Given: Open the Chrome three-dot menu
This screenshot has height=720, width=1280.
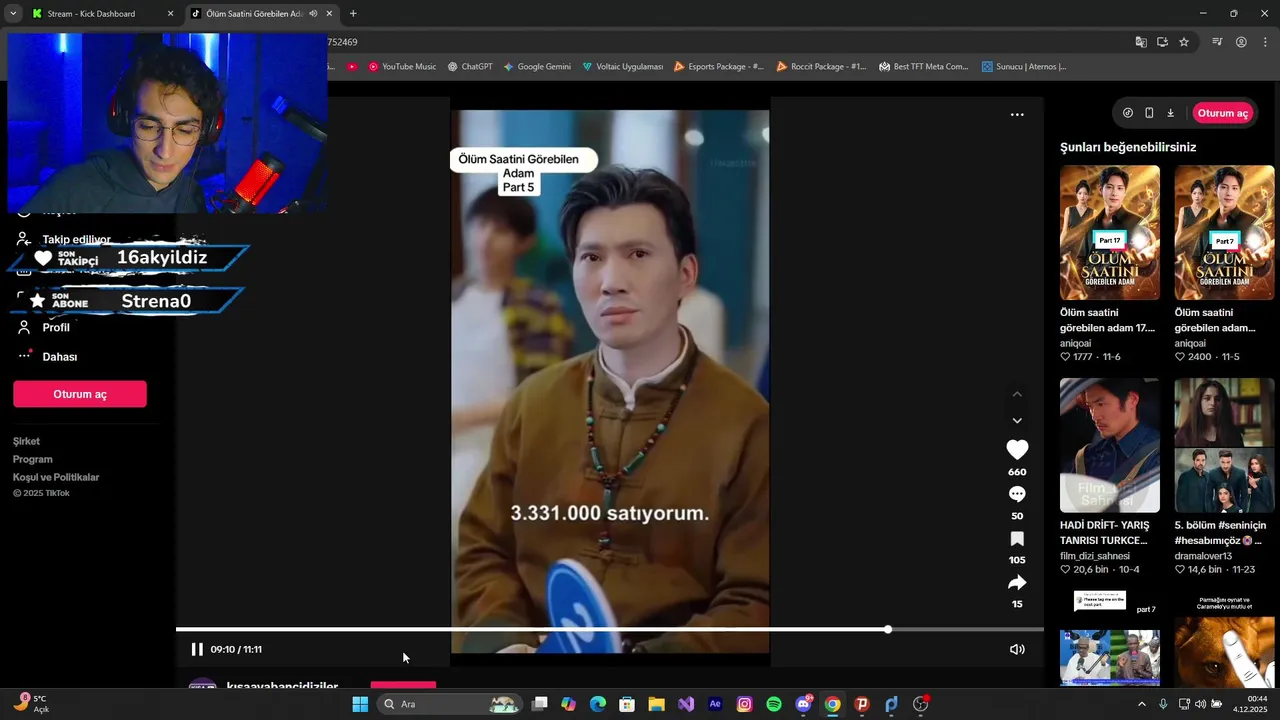Looking at the screenshot, I should (1265, 42).
